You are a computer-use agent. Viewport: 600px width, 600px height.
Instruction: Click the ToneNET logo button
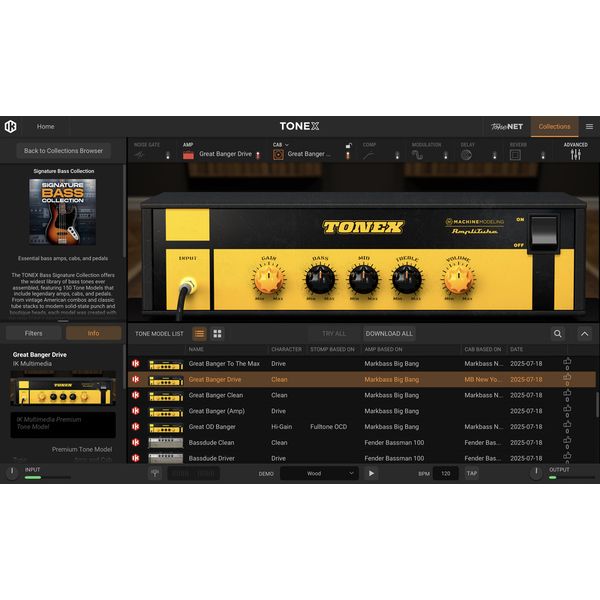point(506,127)
